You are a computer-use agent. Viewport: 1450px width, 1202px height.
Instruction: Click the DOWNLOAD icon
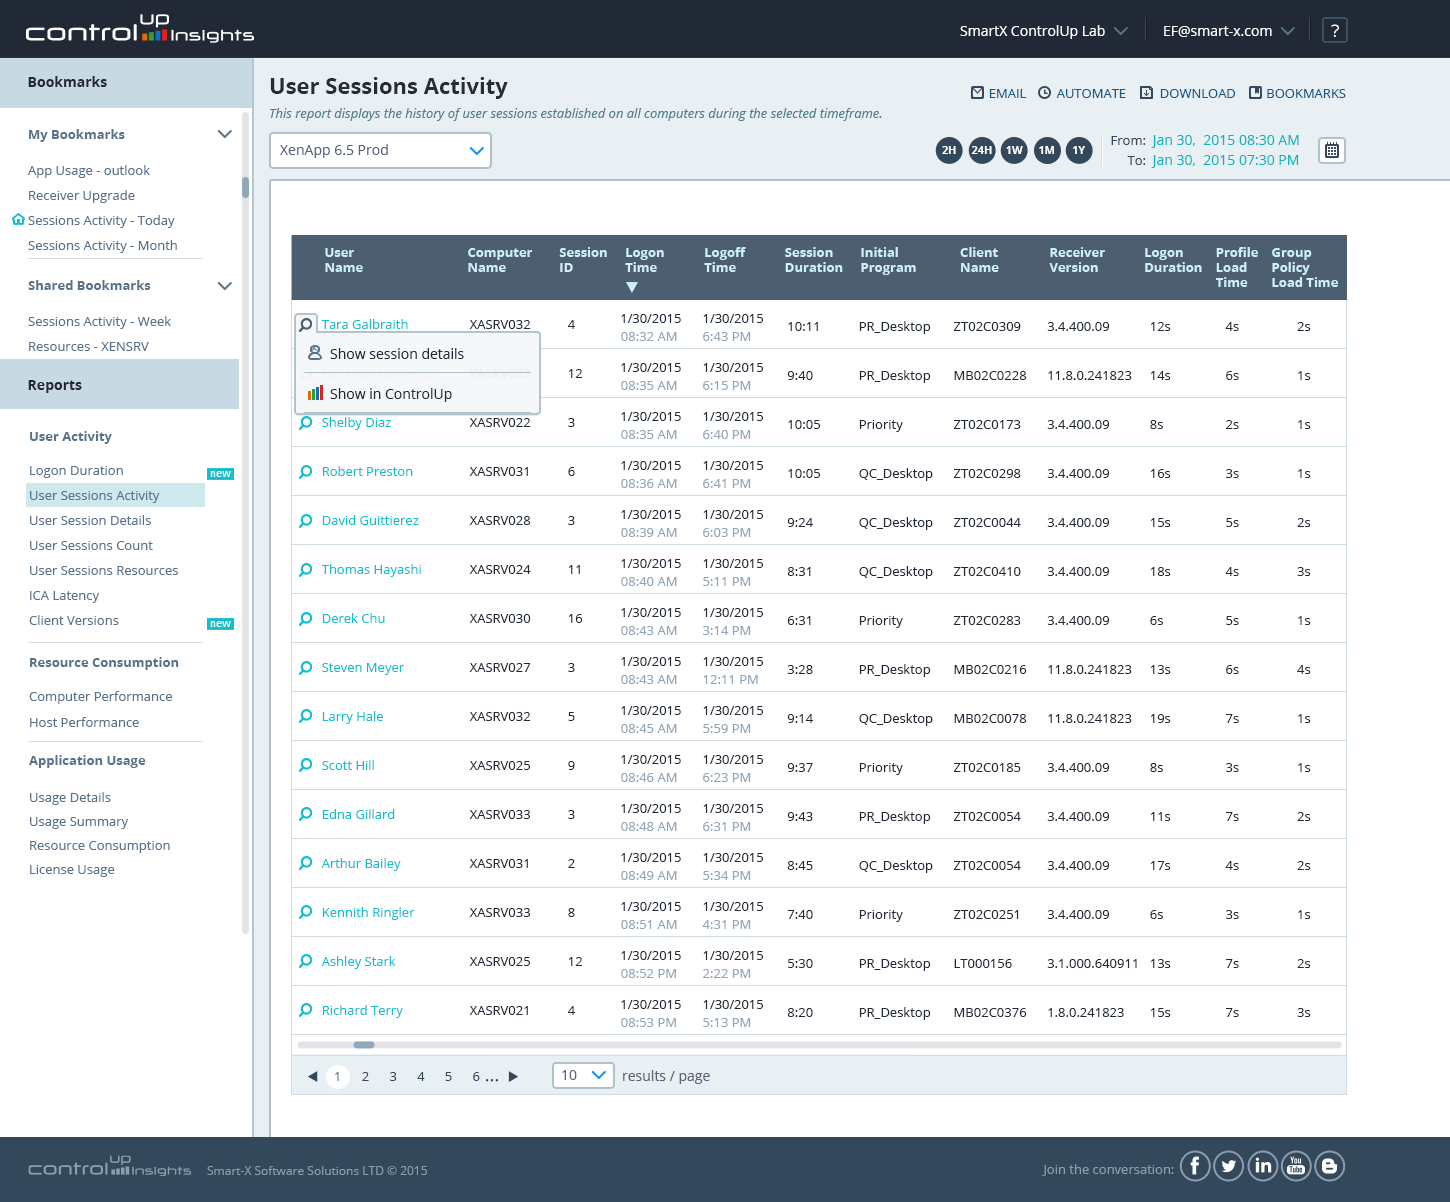1147,93
